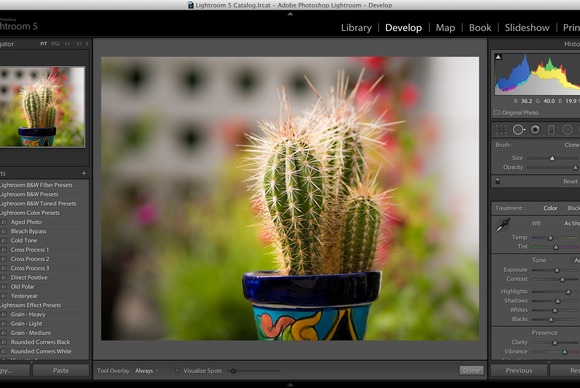Screen dimensions: 580x388
Task: Click the Rounded Corners Black preset icon
Action: point(4,342)
